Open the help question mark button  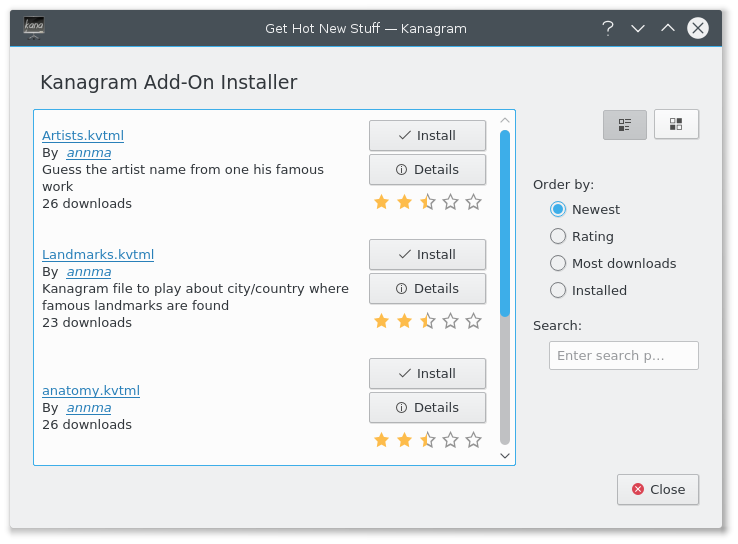(608, 28)
